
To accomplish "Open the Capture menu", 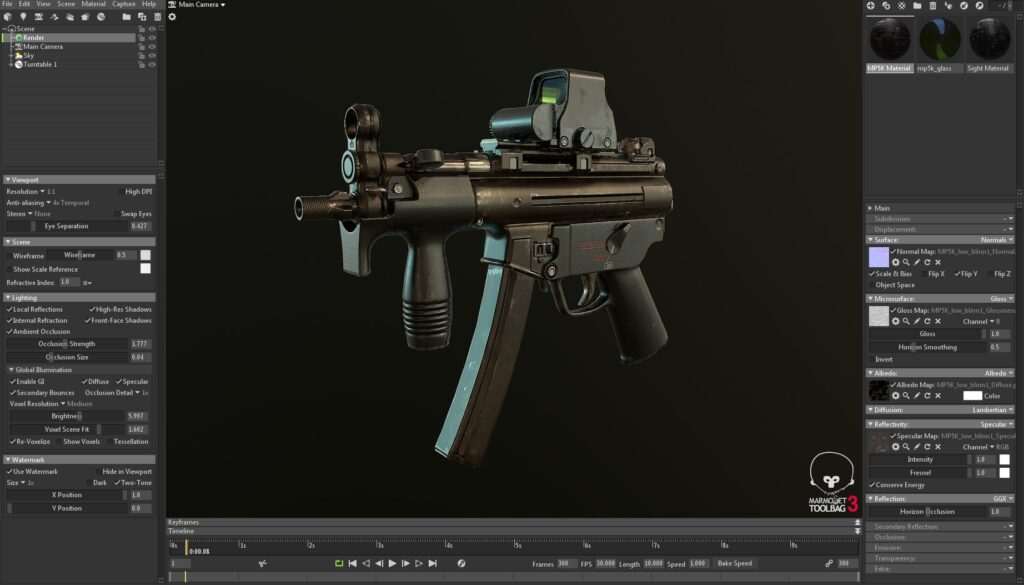I will (x=123, y=4).
